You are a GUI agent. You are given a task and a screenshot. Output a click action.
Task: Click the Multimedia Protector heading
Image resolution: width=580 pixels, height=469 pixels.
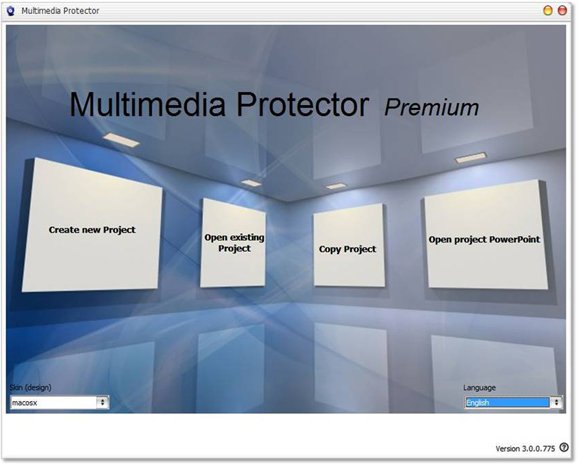pos(219,105)
